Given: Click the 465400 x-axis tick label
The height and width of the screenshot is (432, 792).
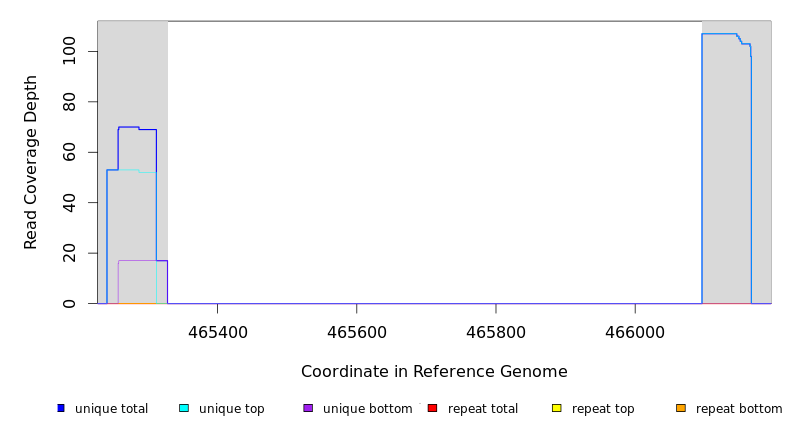Looking at the screenshot, I should [x=218, y=332].
